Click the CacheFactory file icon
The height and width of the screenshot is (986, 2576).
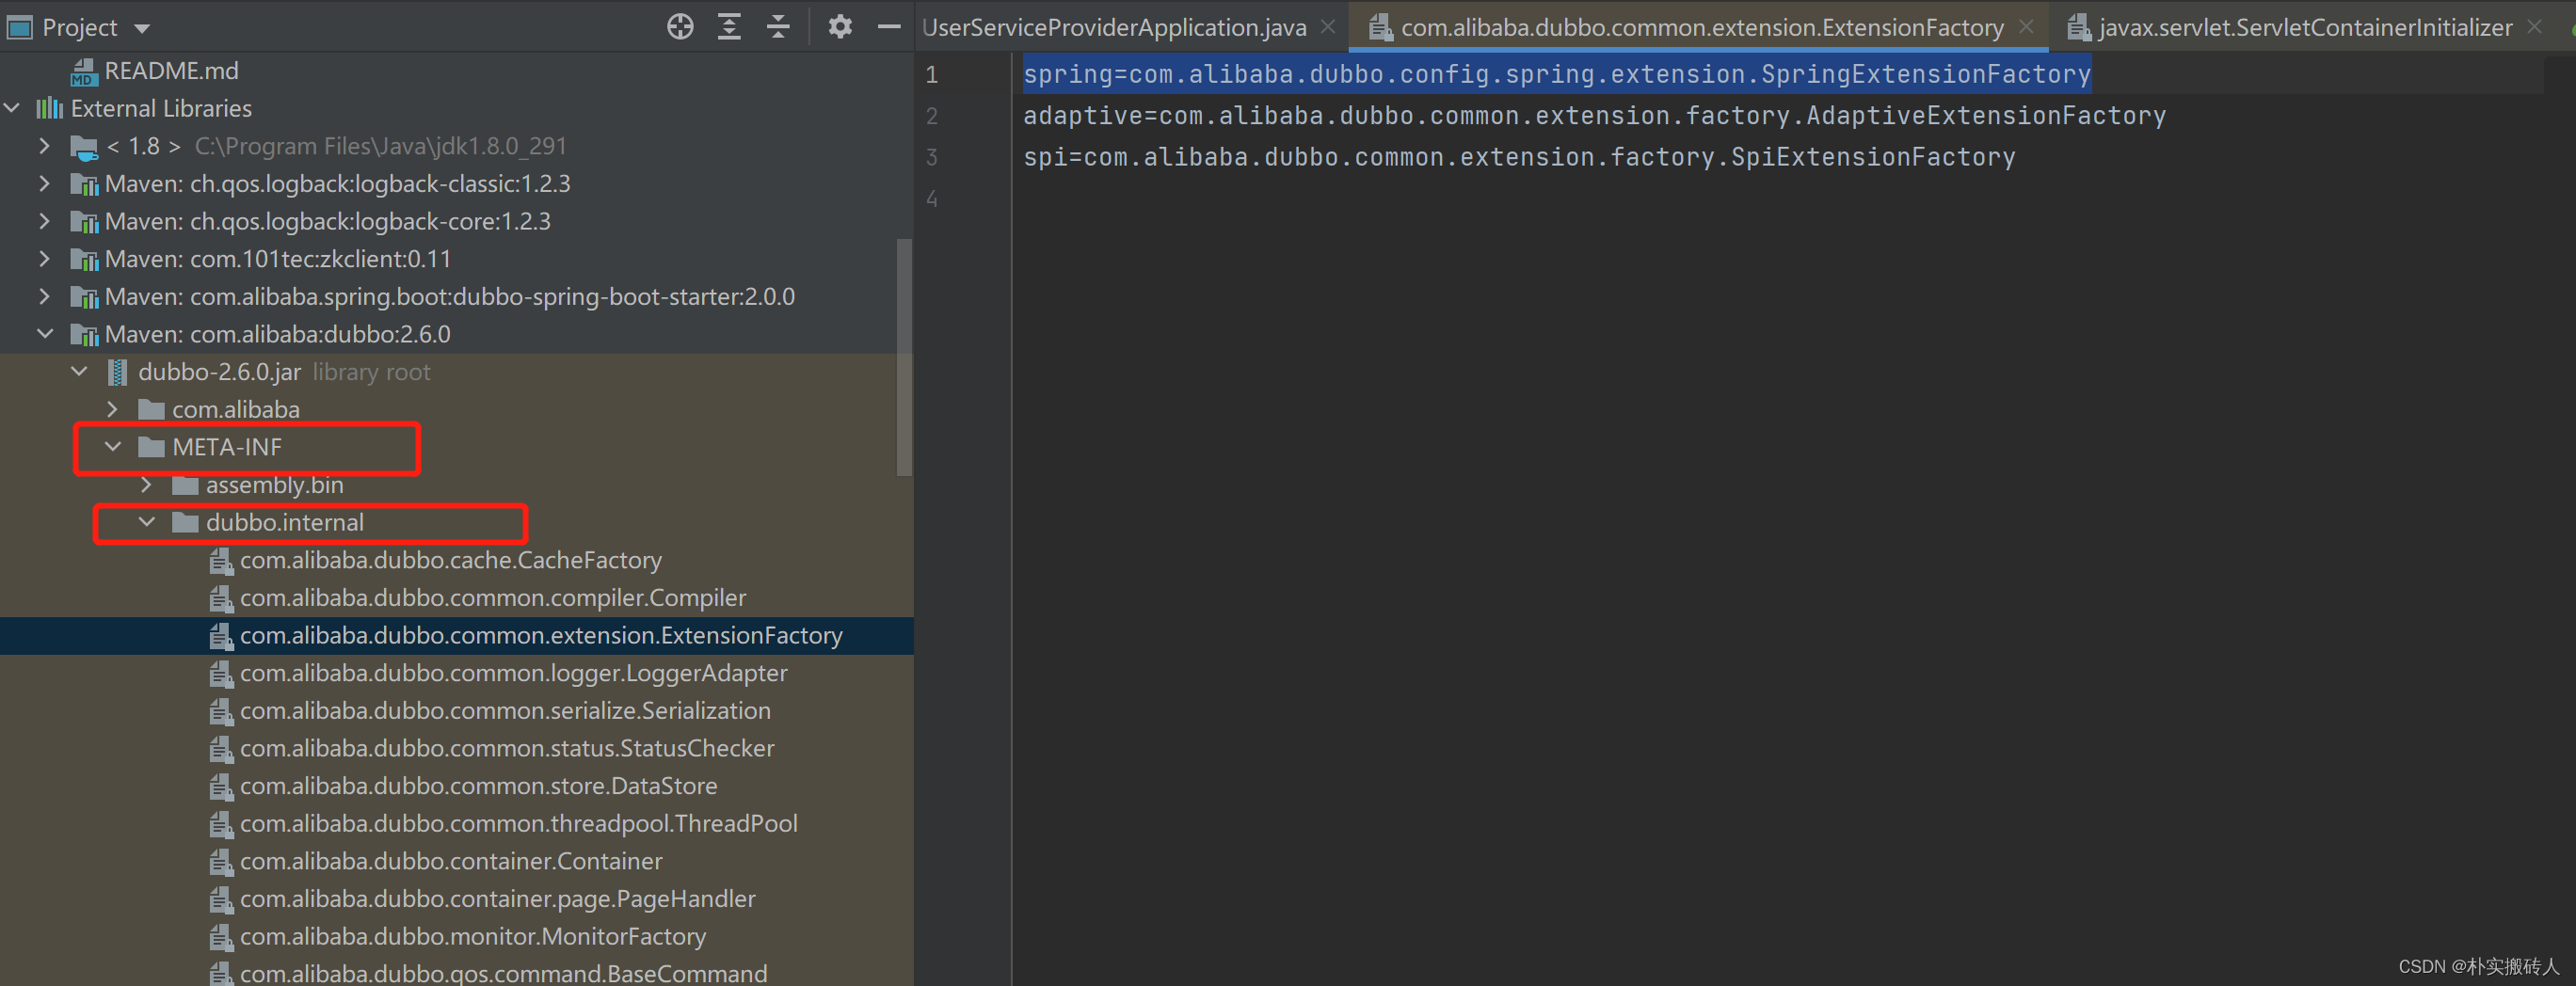pyautogui.click(x=221, y=561)
